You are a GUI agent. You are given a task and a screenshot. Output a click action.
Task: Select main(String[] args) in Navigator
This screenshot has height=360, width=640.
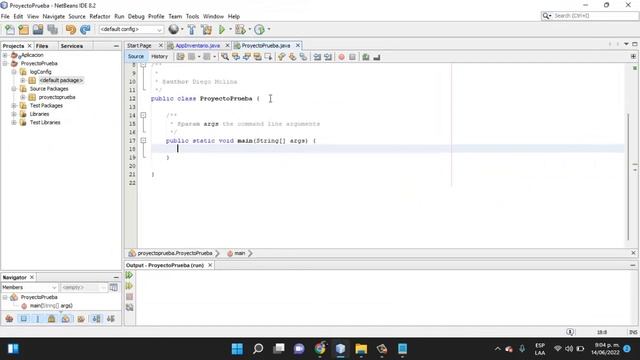51,306
